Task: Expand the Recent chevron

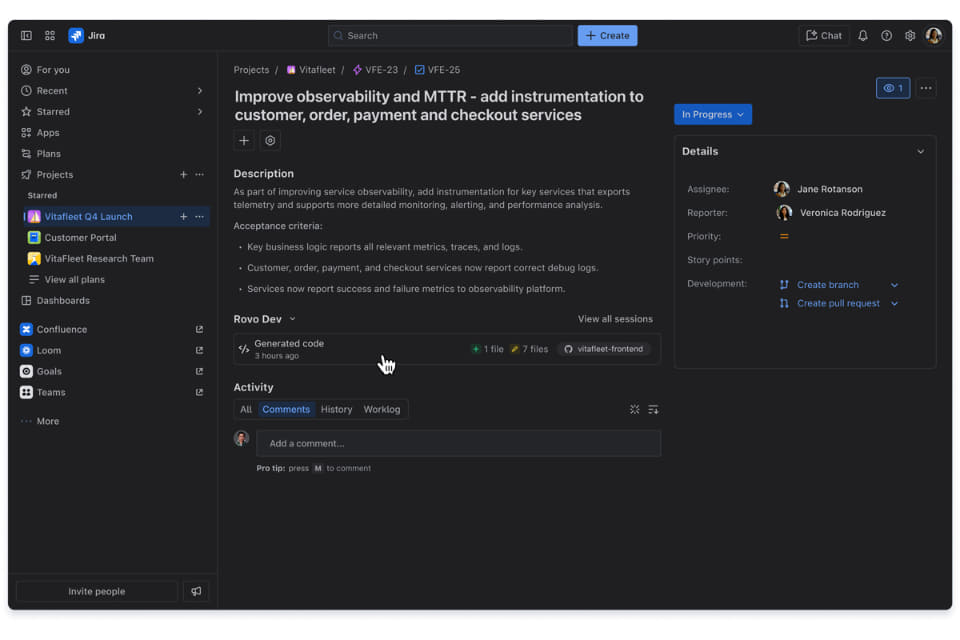Action: coord(200,91)
